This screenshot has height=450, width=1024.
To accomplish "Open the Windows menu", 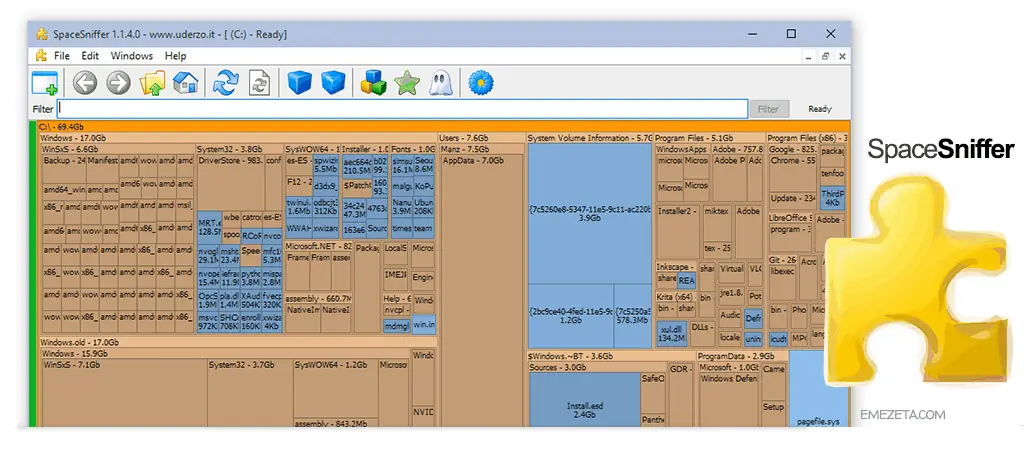I will pos(132,56).
